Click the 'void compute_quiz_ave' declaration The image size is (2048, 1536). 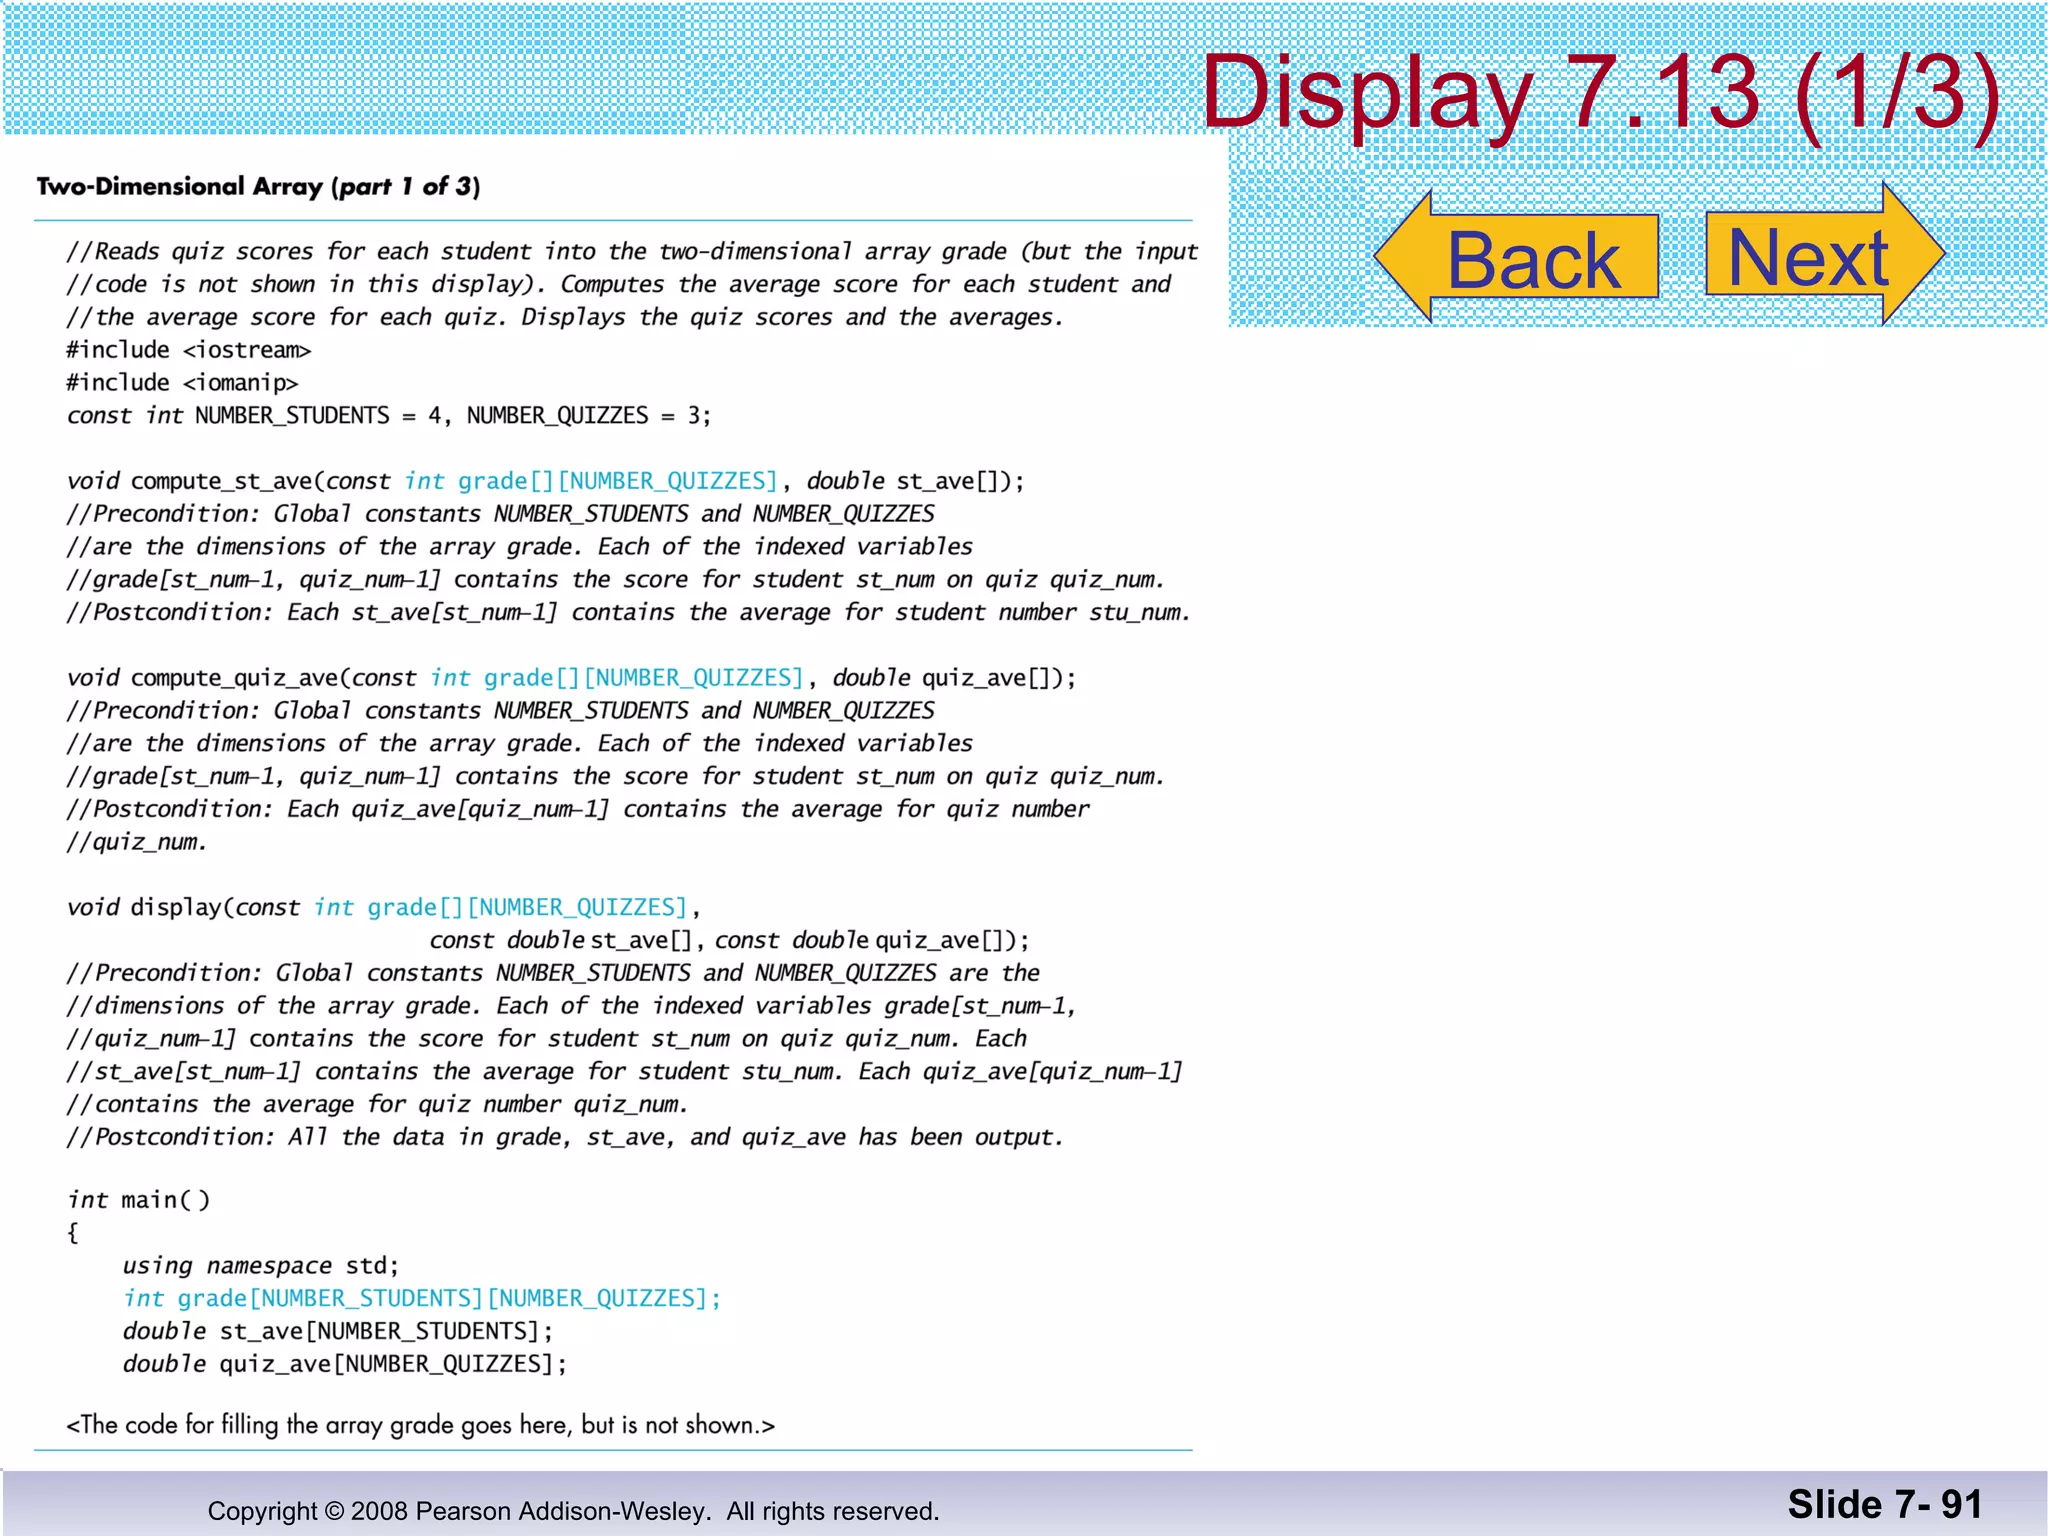[x=571, y=678]
